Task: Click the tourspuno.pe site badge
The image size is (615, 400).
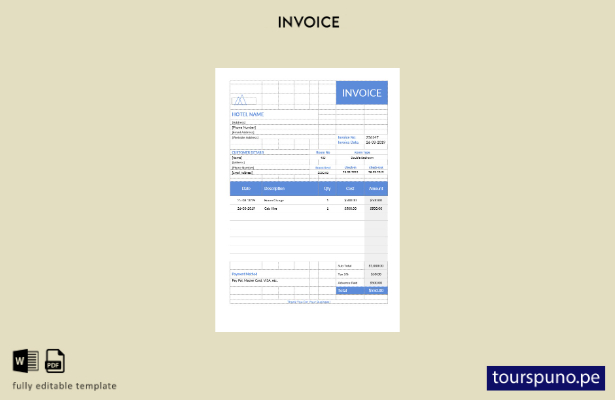Action: coord(546,378)
